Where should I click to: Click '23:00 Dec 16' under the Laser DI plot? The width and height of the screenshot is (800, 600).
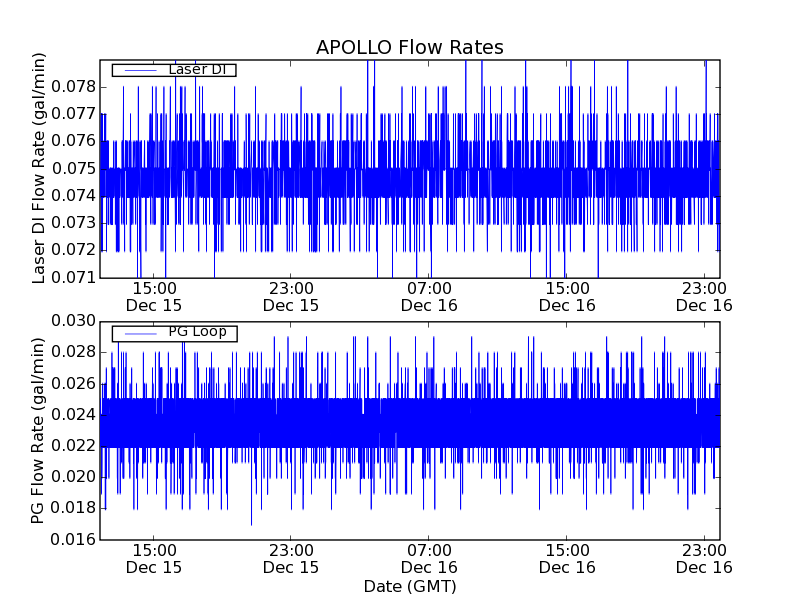coord(704,297)
